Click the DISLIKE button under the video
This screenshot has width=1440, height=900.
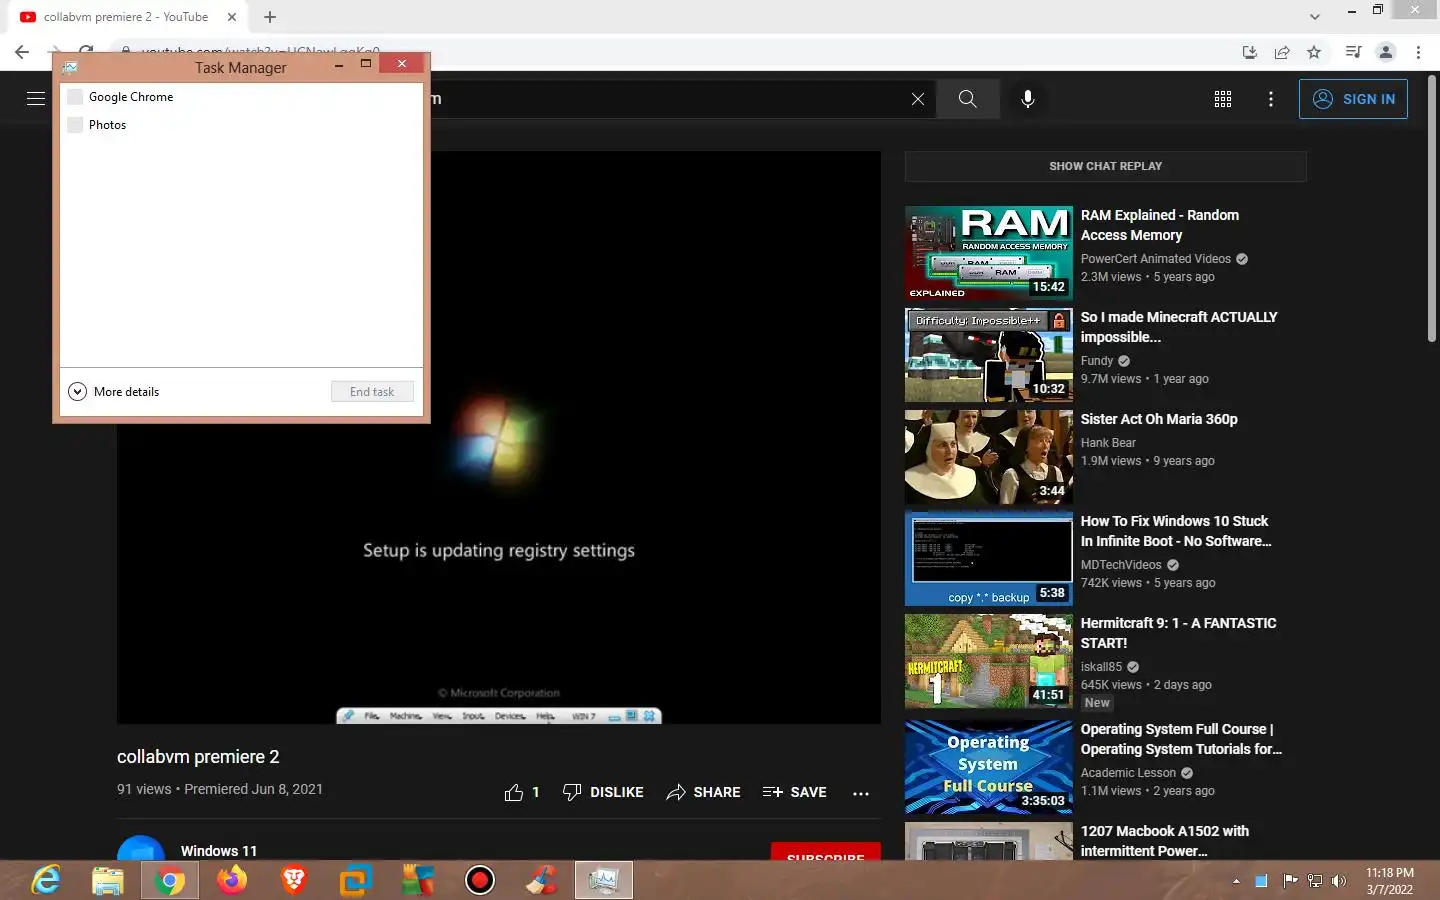(603, 792)
